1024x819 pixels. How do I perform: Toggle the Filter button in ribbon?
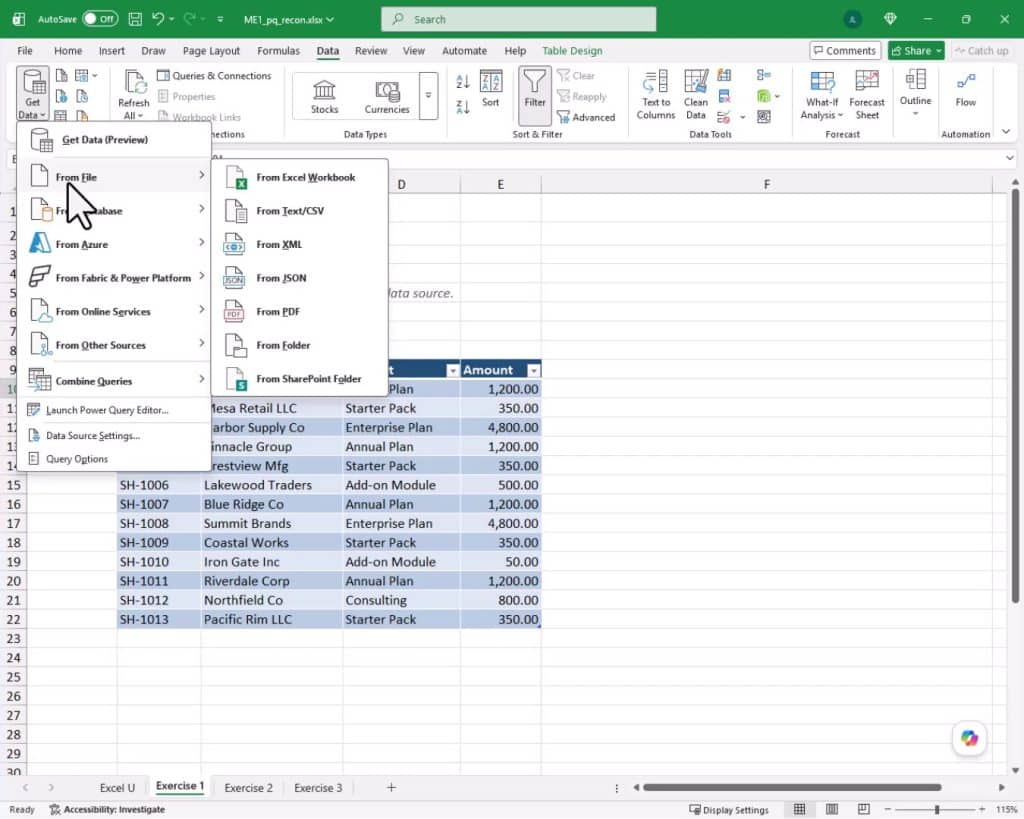pos(534,95)
